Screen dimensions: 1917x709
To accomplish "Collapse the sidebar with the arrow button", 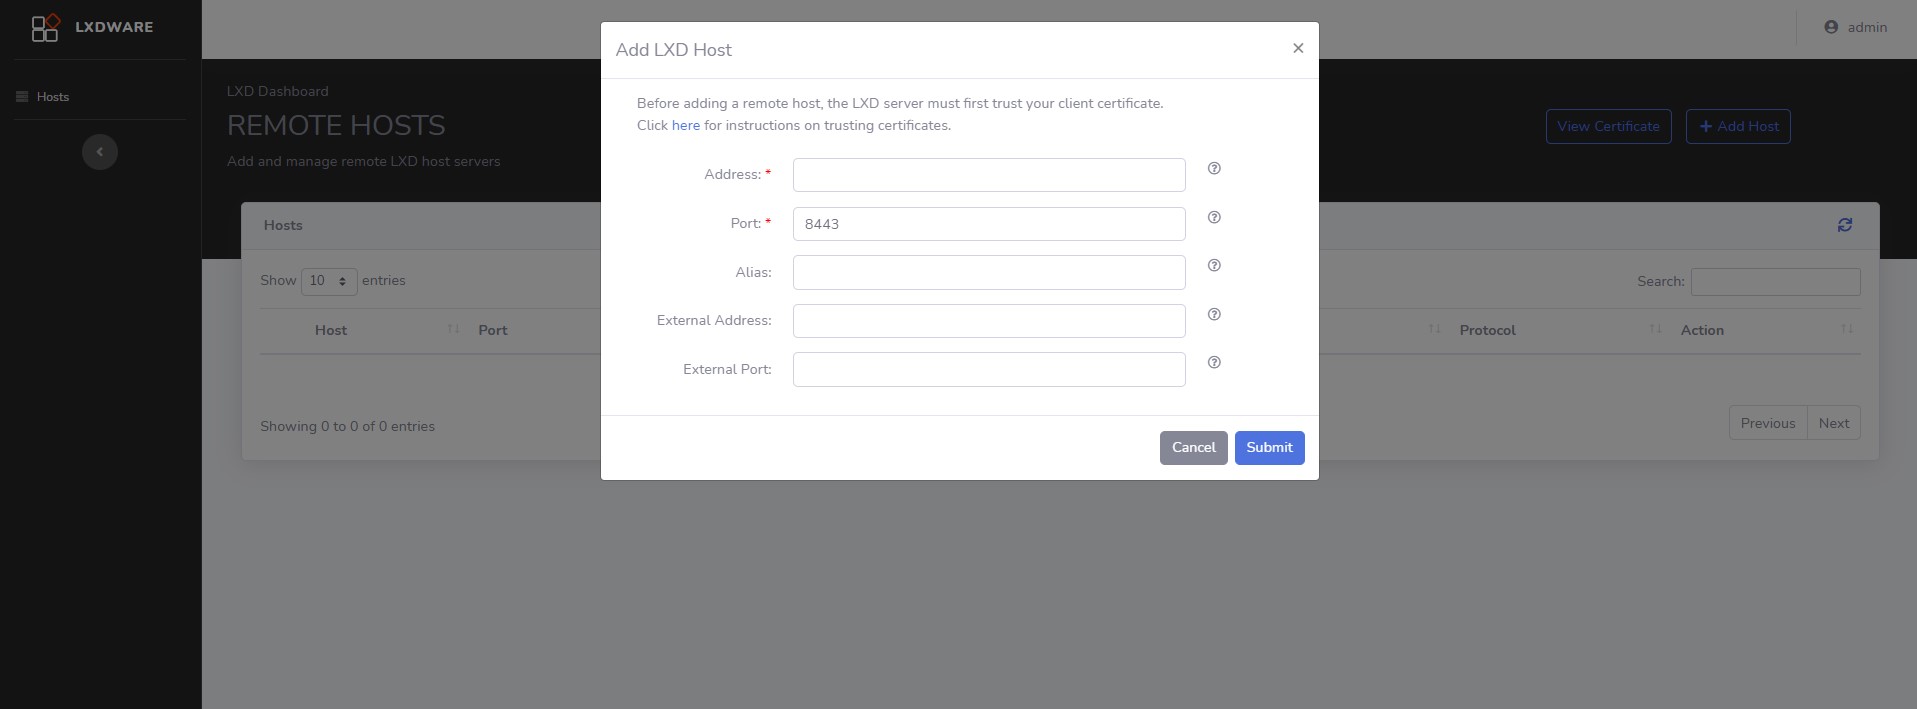I will [100, 152].
